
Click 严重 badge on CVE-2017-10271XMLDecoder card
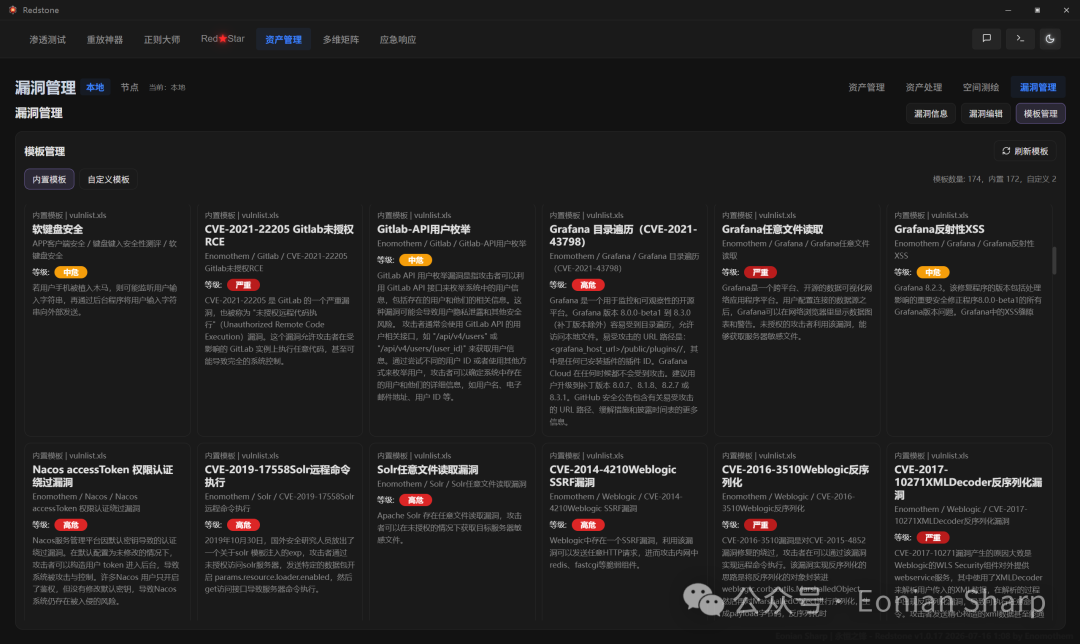click(933, 537)
